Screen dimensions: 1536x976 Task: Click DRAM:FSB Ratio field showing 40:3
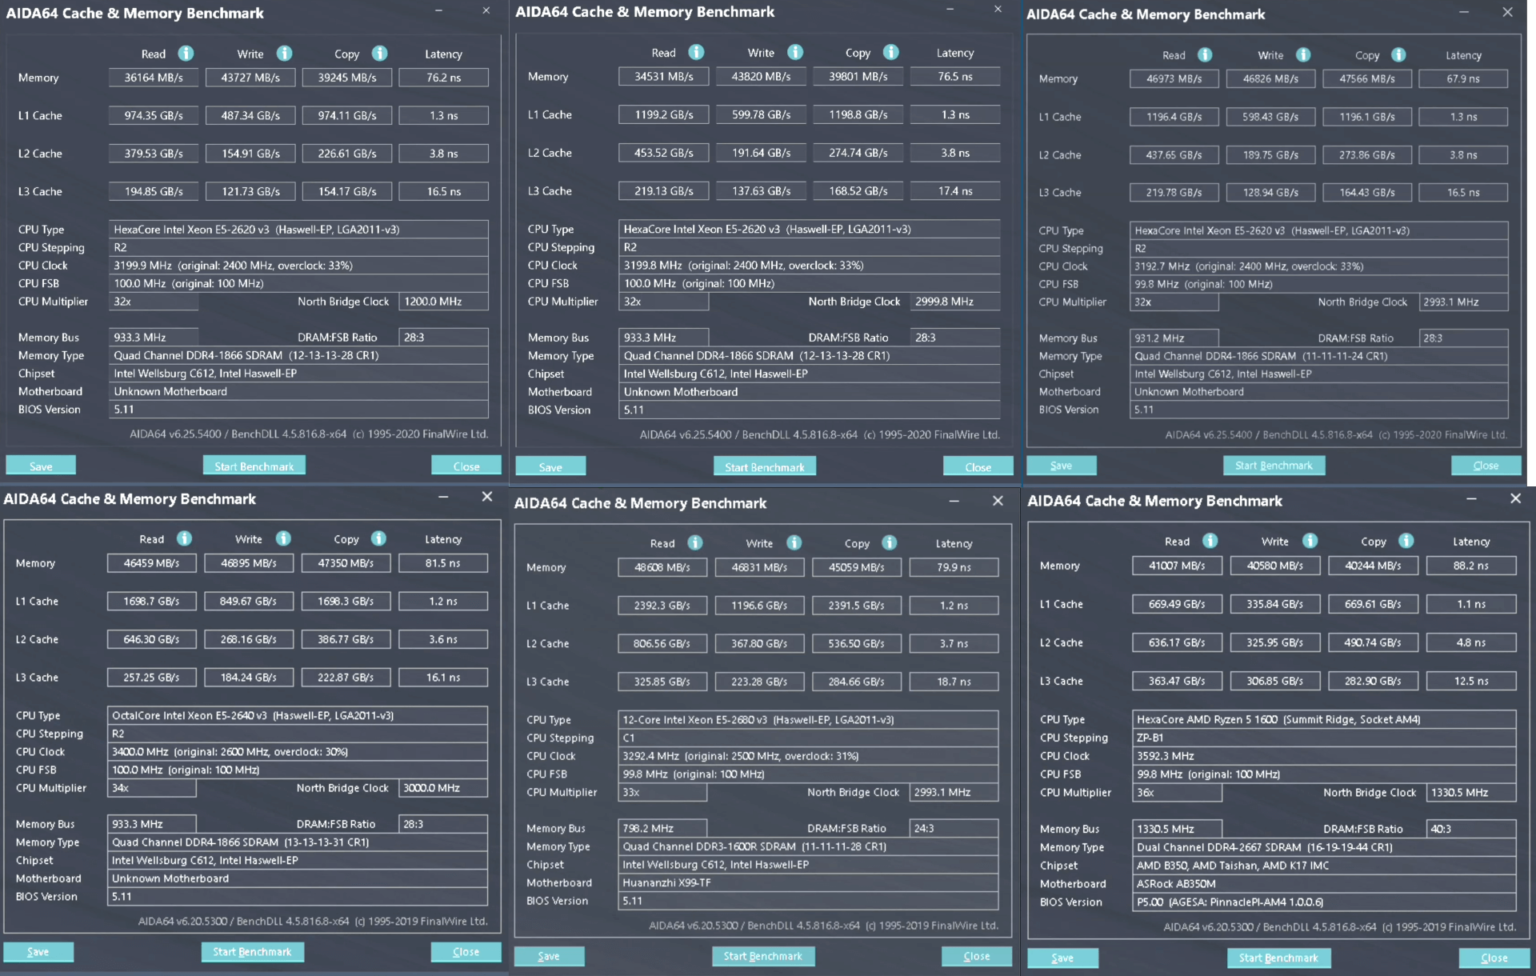tap(1471, 829)
